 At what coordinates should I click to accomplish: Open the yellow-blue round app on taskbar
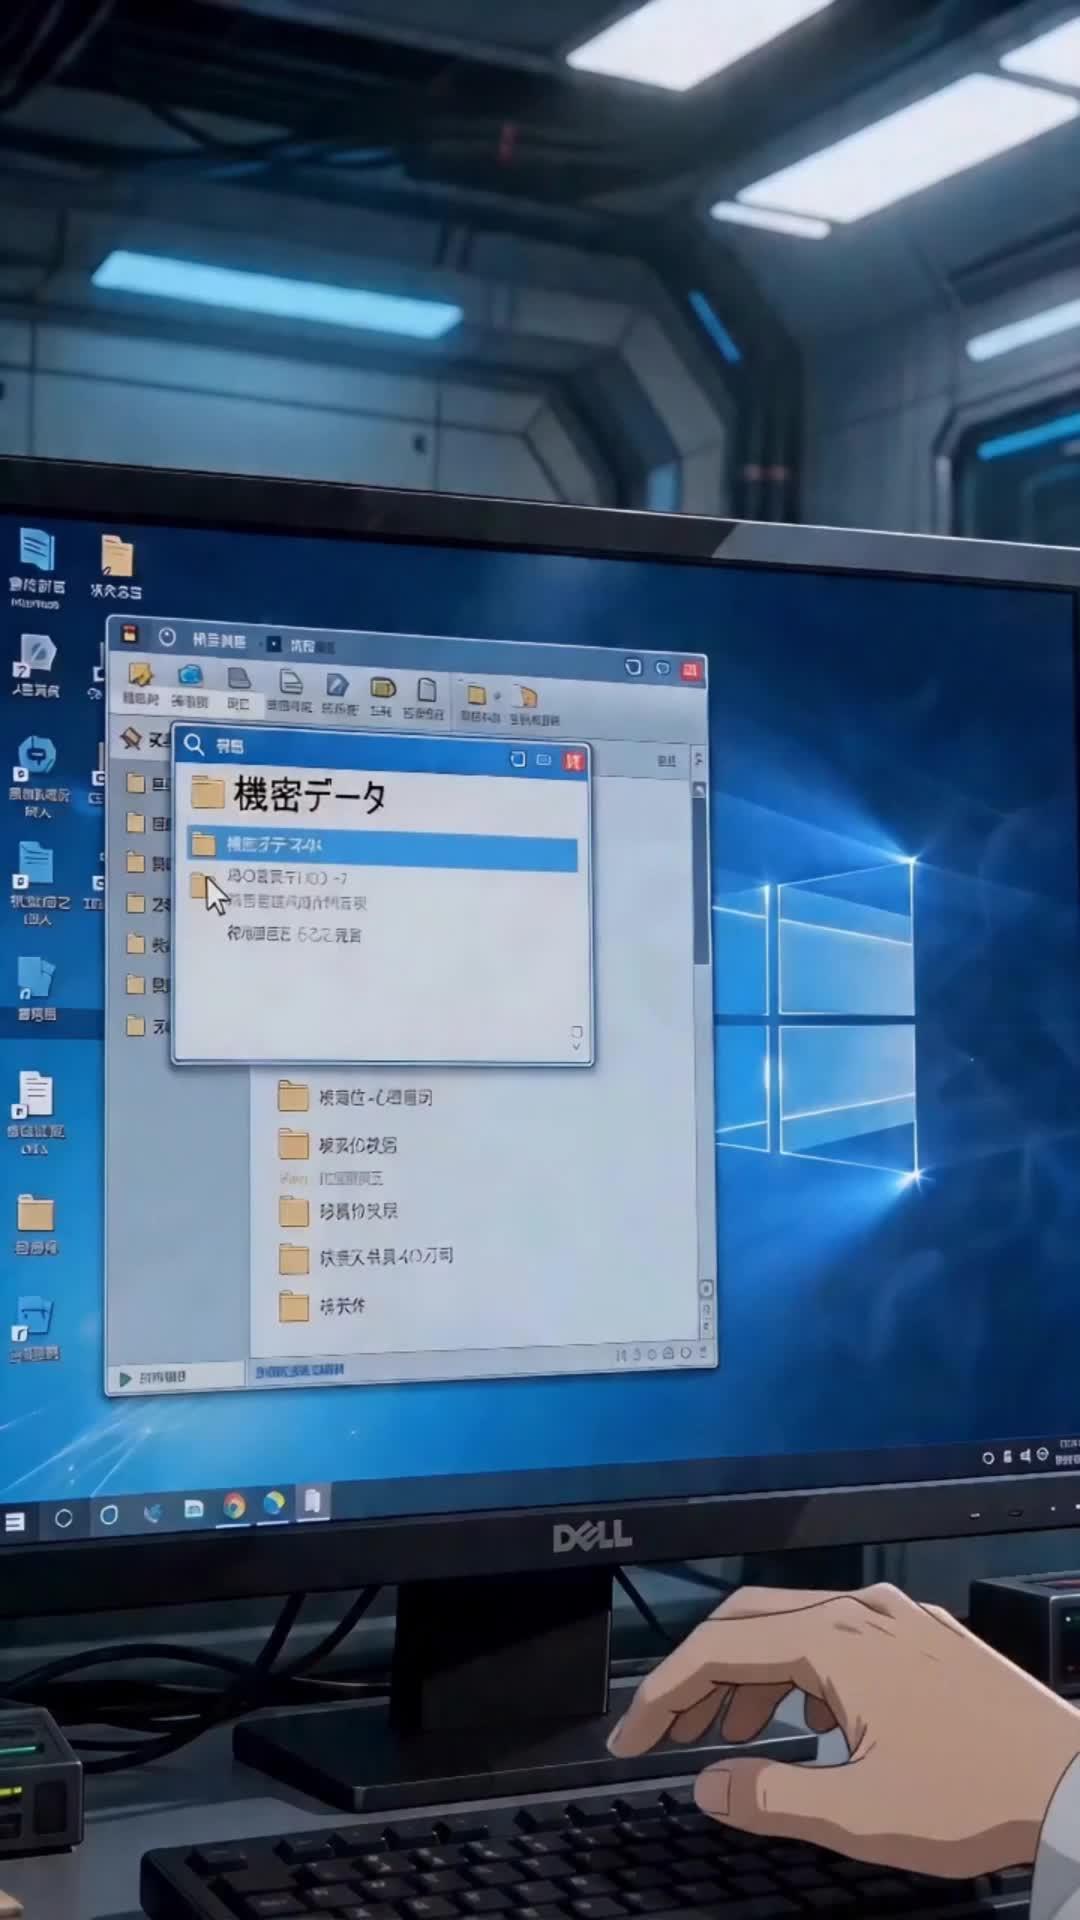click(274, 1503)
